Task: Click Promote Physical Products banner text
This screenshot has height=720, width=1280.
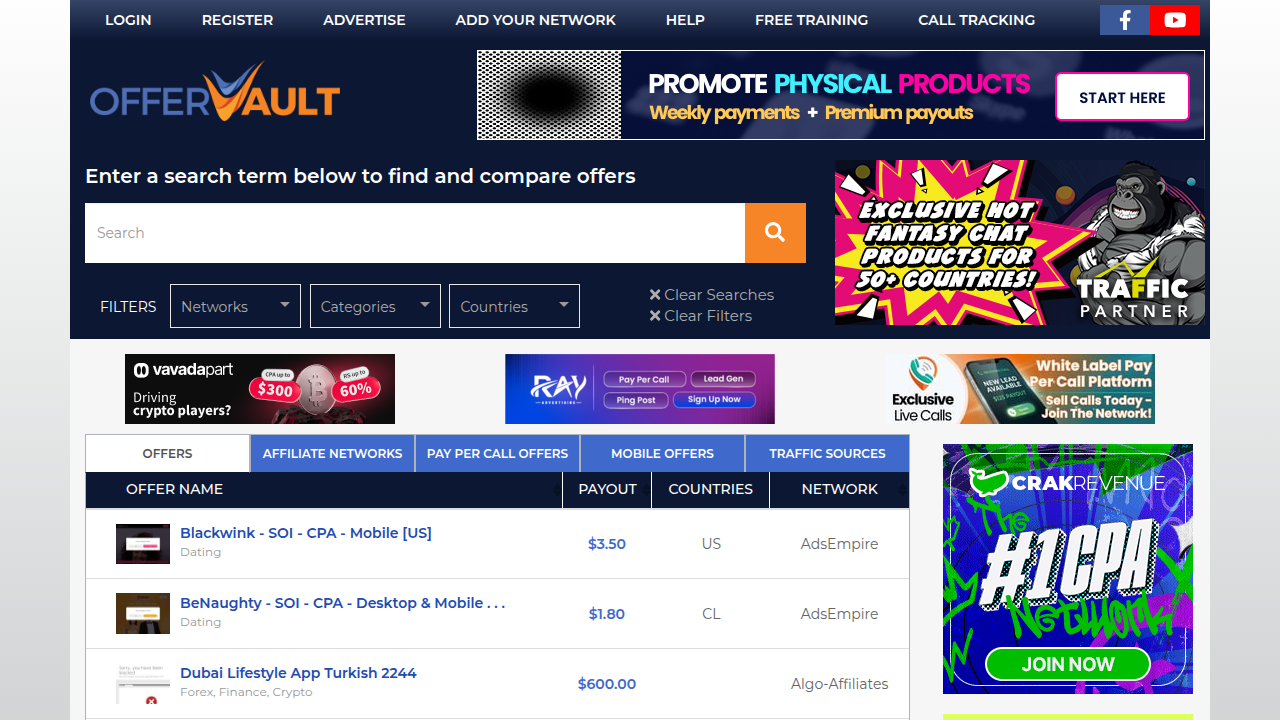Action: pyautogui.click(x=839, y=83)
